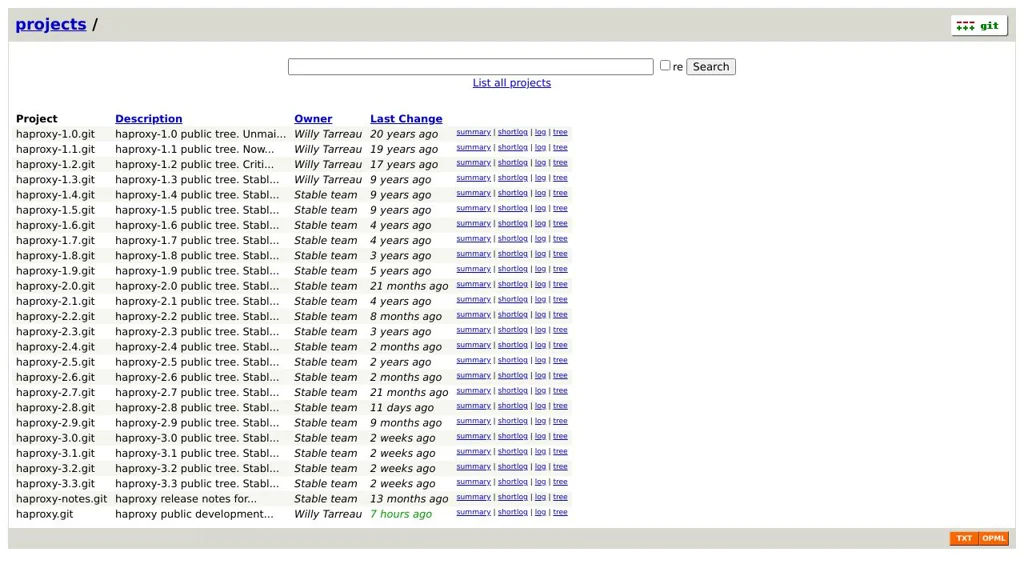Viewport: 1024px width, 576px height.
Task: Open tree for haproxy-1.3.git
Action: pos(560,178)
